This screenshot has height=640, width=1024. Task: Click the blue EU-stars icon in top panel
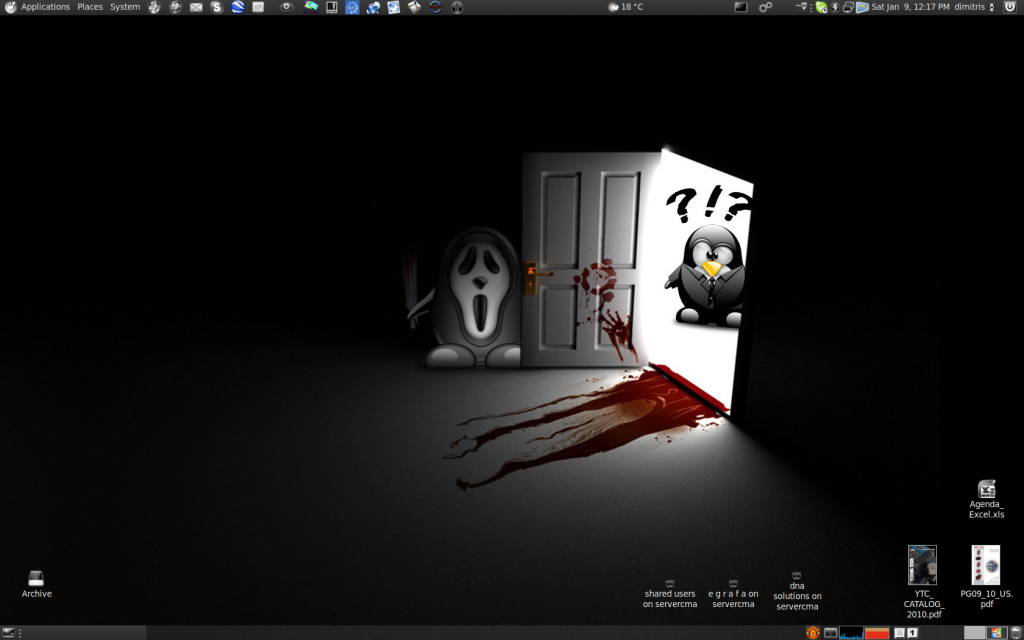352,7
